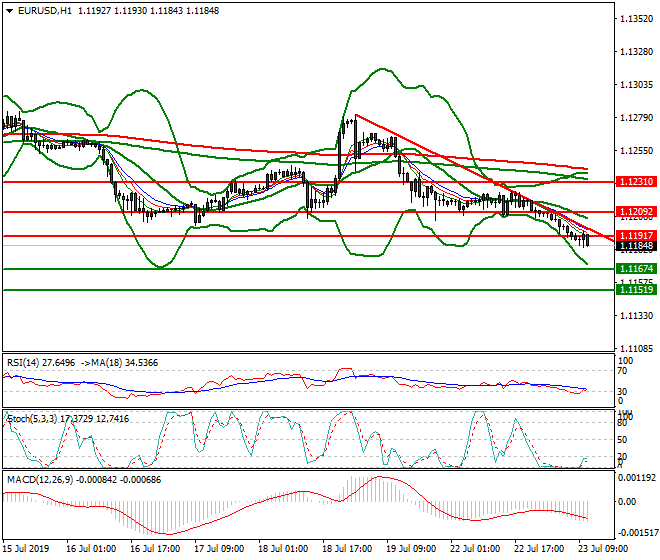
Task: Click the 1.13035 price axis value
Action: tap(636, 85)
